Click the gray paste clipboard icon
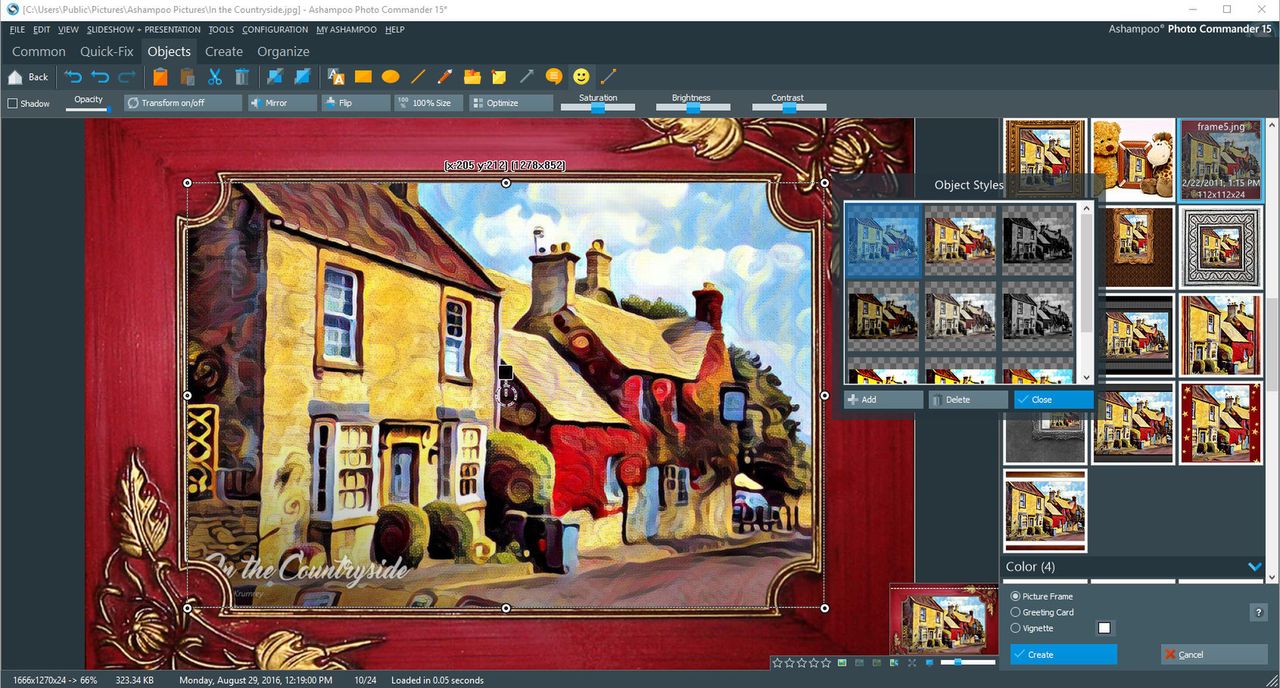This screenshot has height=688, width=1280. tap(187, 77)
